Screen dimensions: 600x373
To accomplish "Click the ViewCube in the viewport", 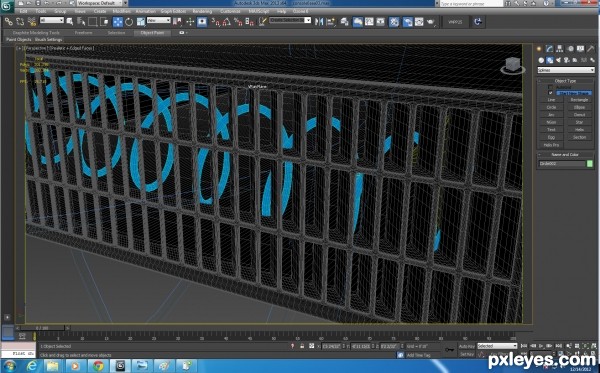I will pyautogui.click(x=513, y=65).
